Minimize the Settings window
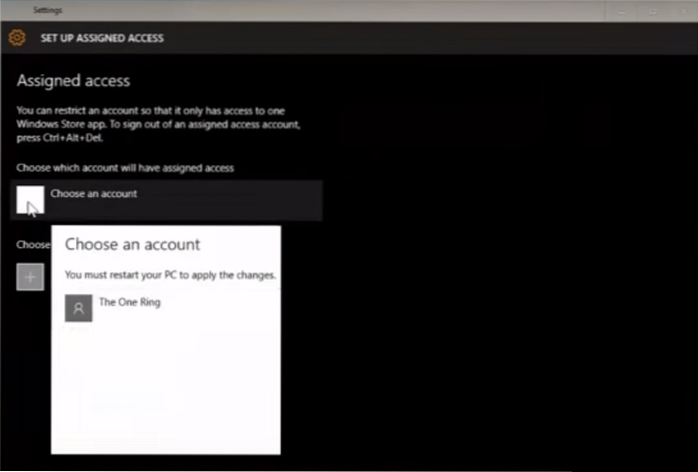Screen dimensions: 698x472 coord(622,10)
